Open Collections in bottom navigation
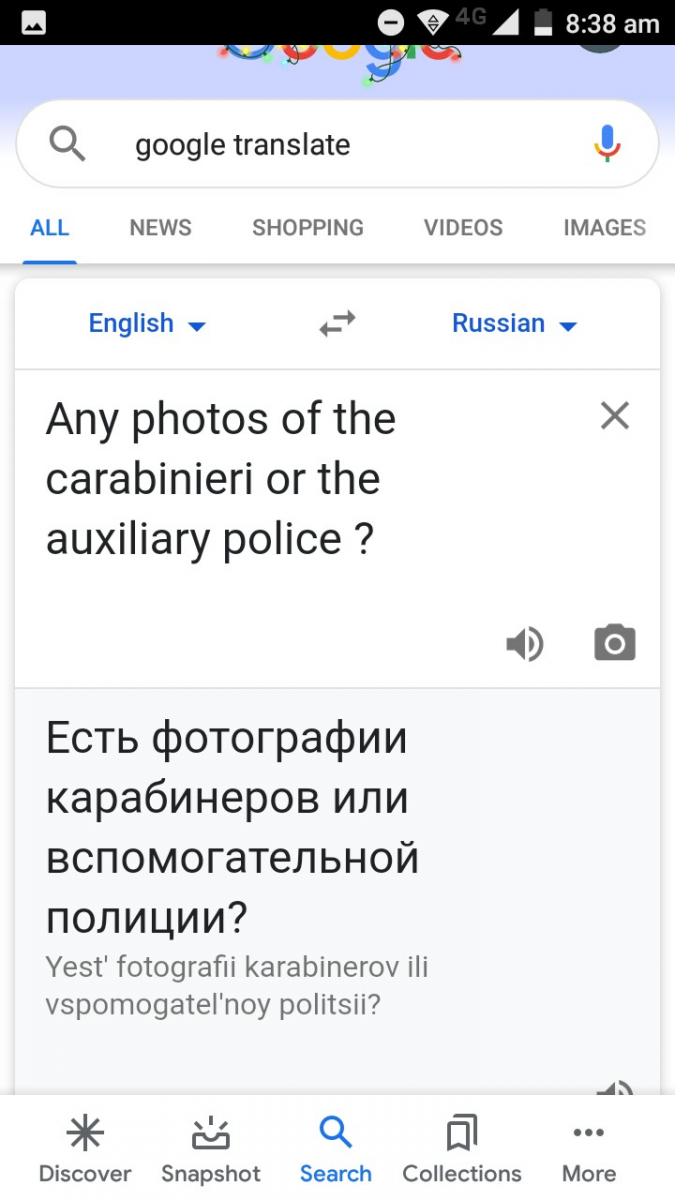The width and height of the screenshot is (675, 1200). coord(461,1150)
